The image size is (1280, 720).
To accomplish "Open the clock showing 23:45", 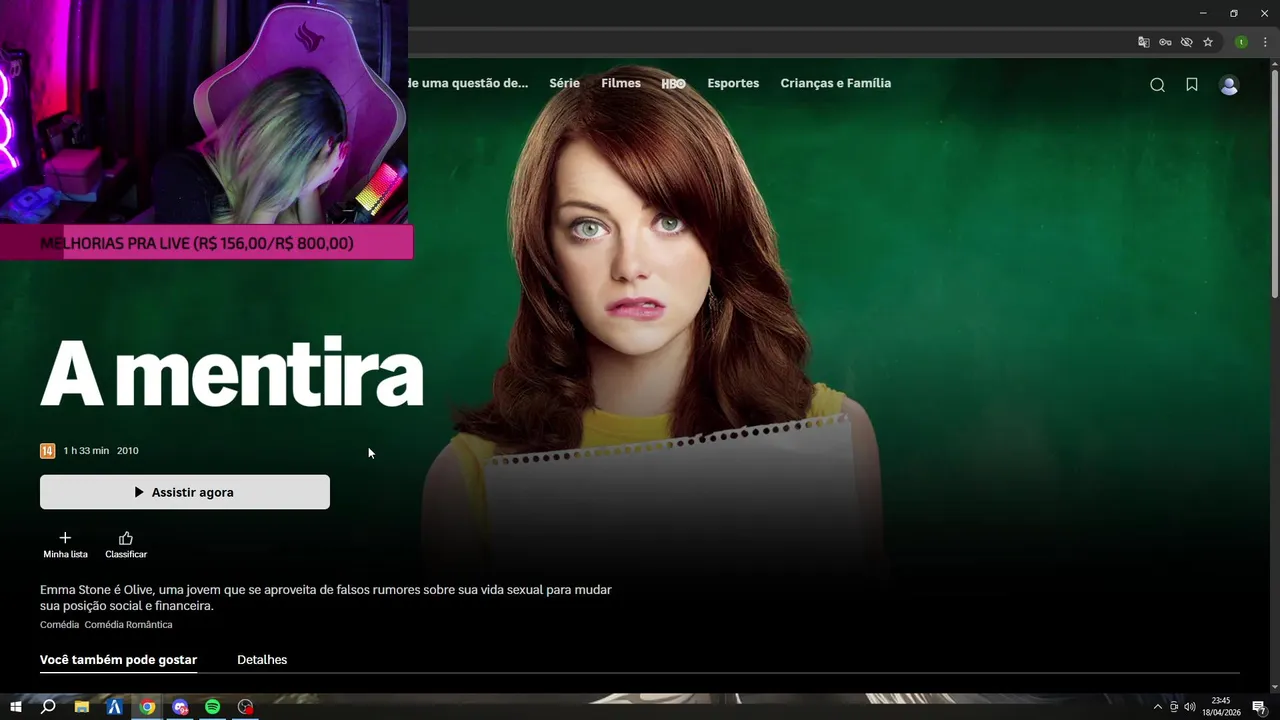I will (1221, 707).
